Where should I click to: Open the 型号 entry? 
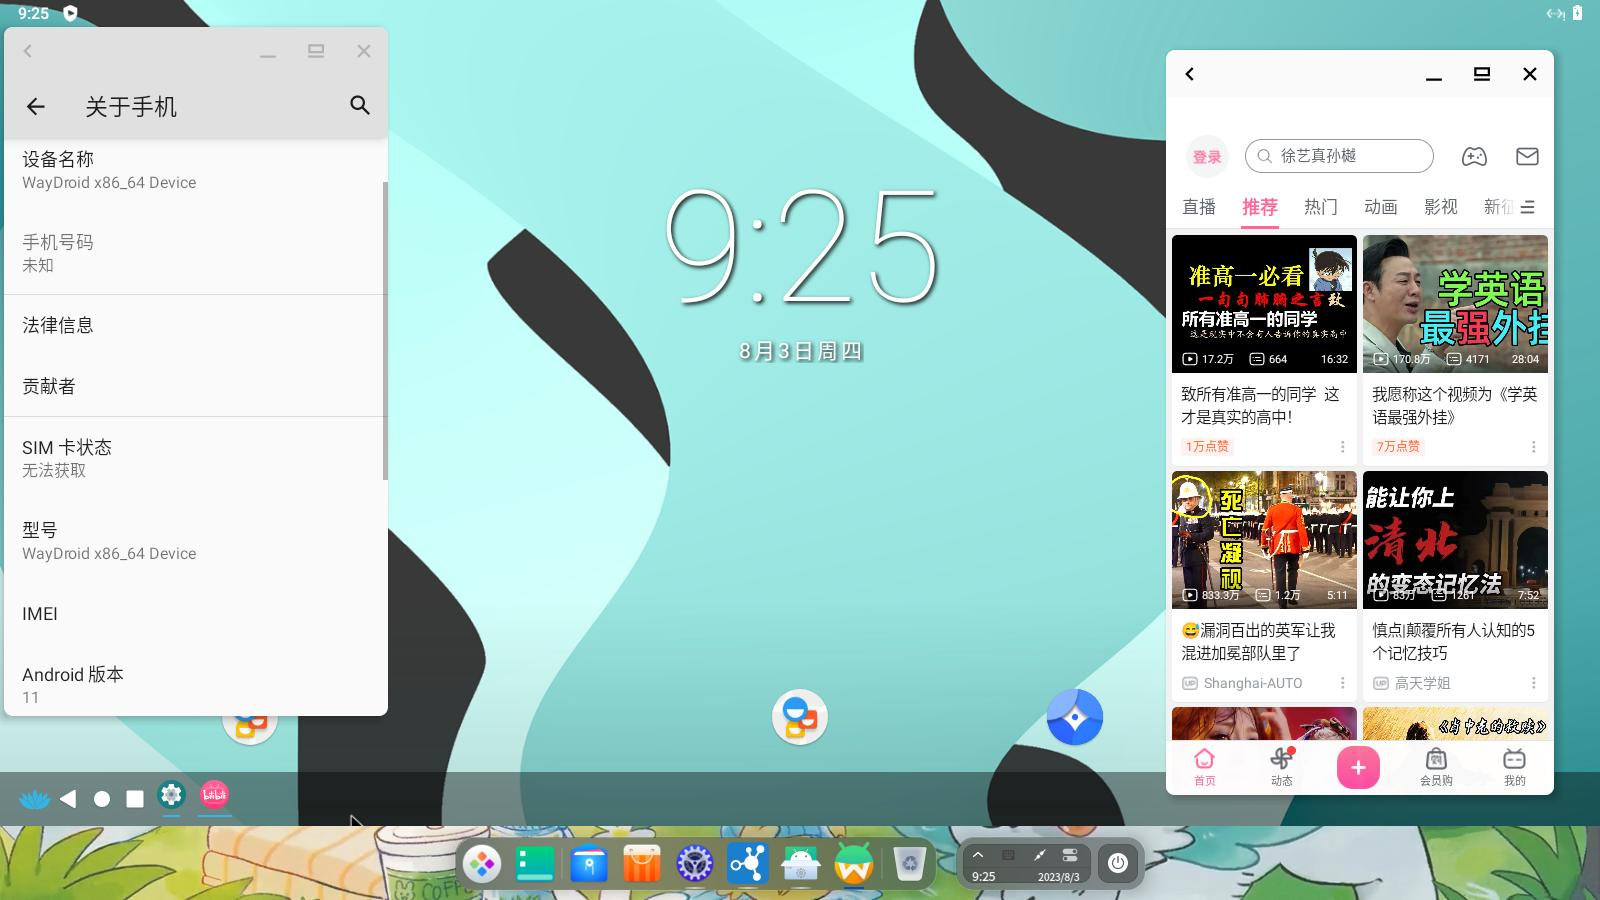click(194, 541)
